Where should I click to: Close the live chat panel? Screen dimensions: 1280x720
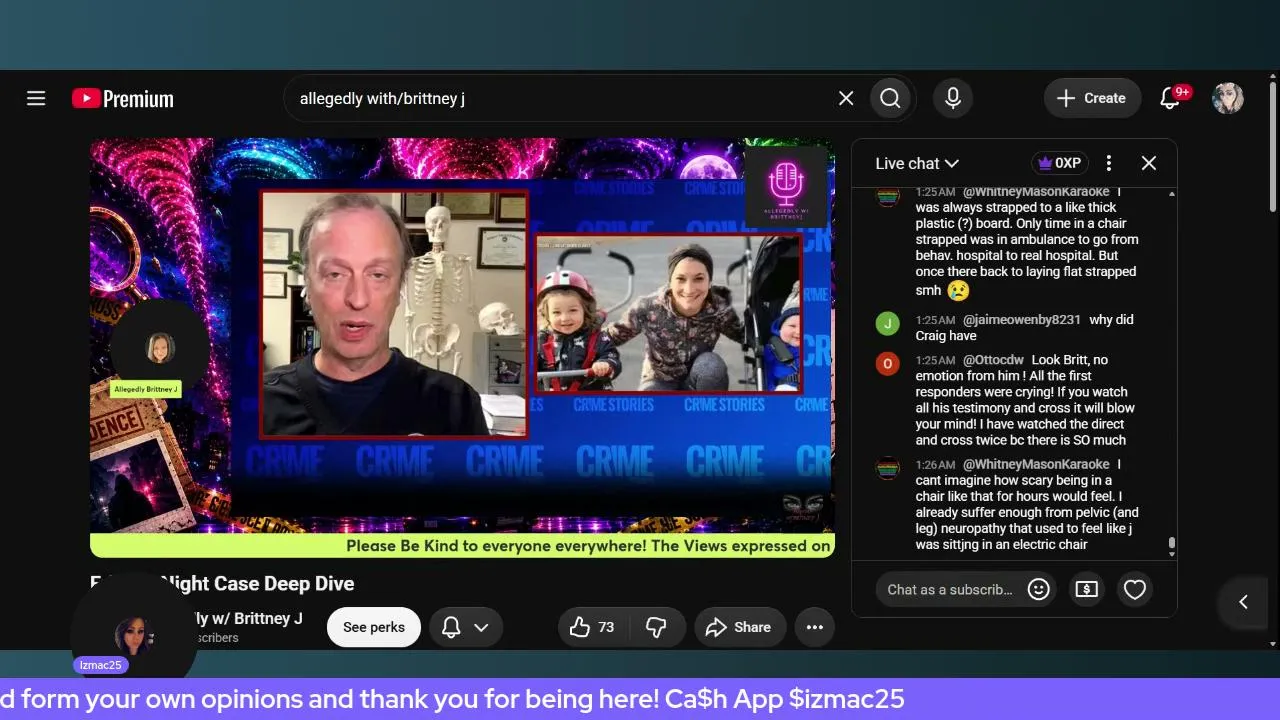click(x=1149, y=163)
